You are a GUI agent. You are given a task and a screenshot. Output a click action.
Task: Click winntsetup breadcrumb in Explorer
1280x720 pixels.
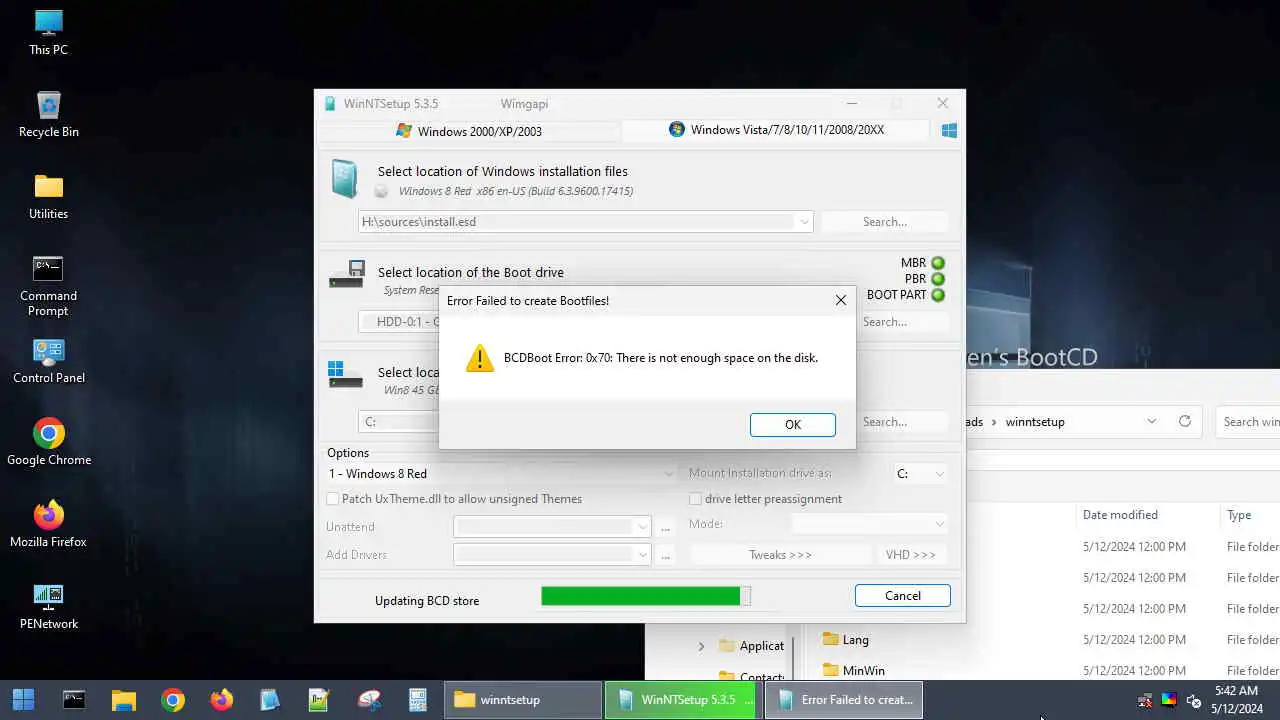(1035, 422)
